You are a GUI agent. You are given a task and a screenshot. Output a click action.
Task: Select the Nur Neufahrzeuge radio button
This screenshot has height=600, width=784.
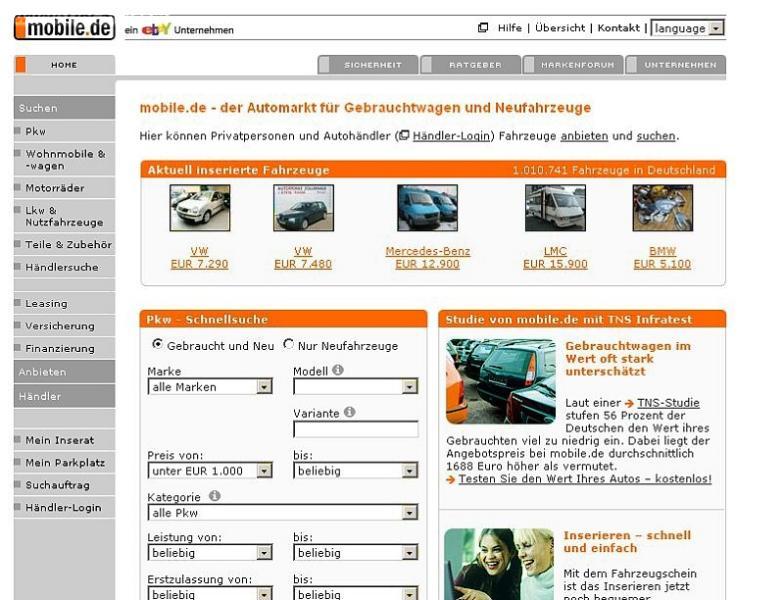[289, 344]
